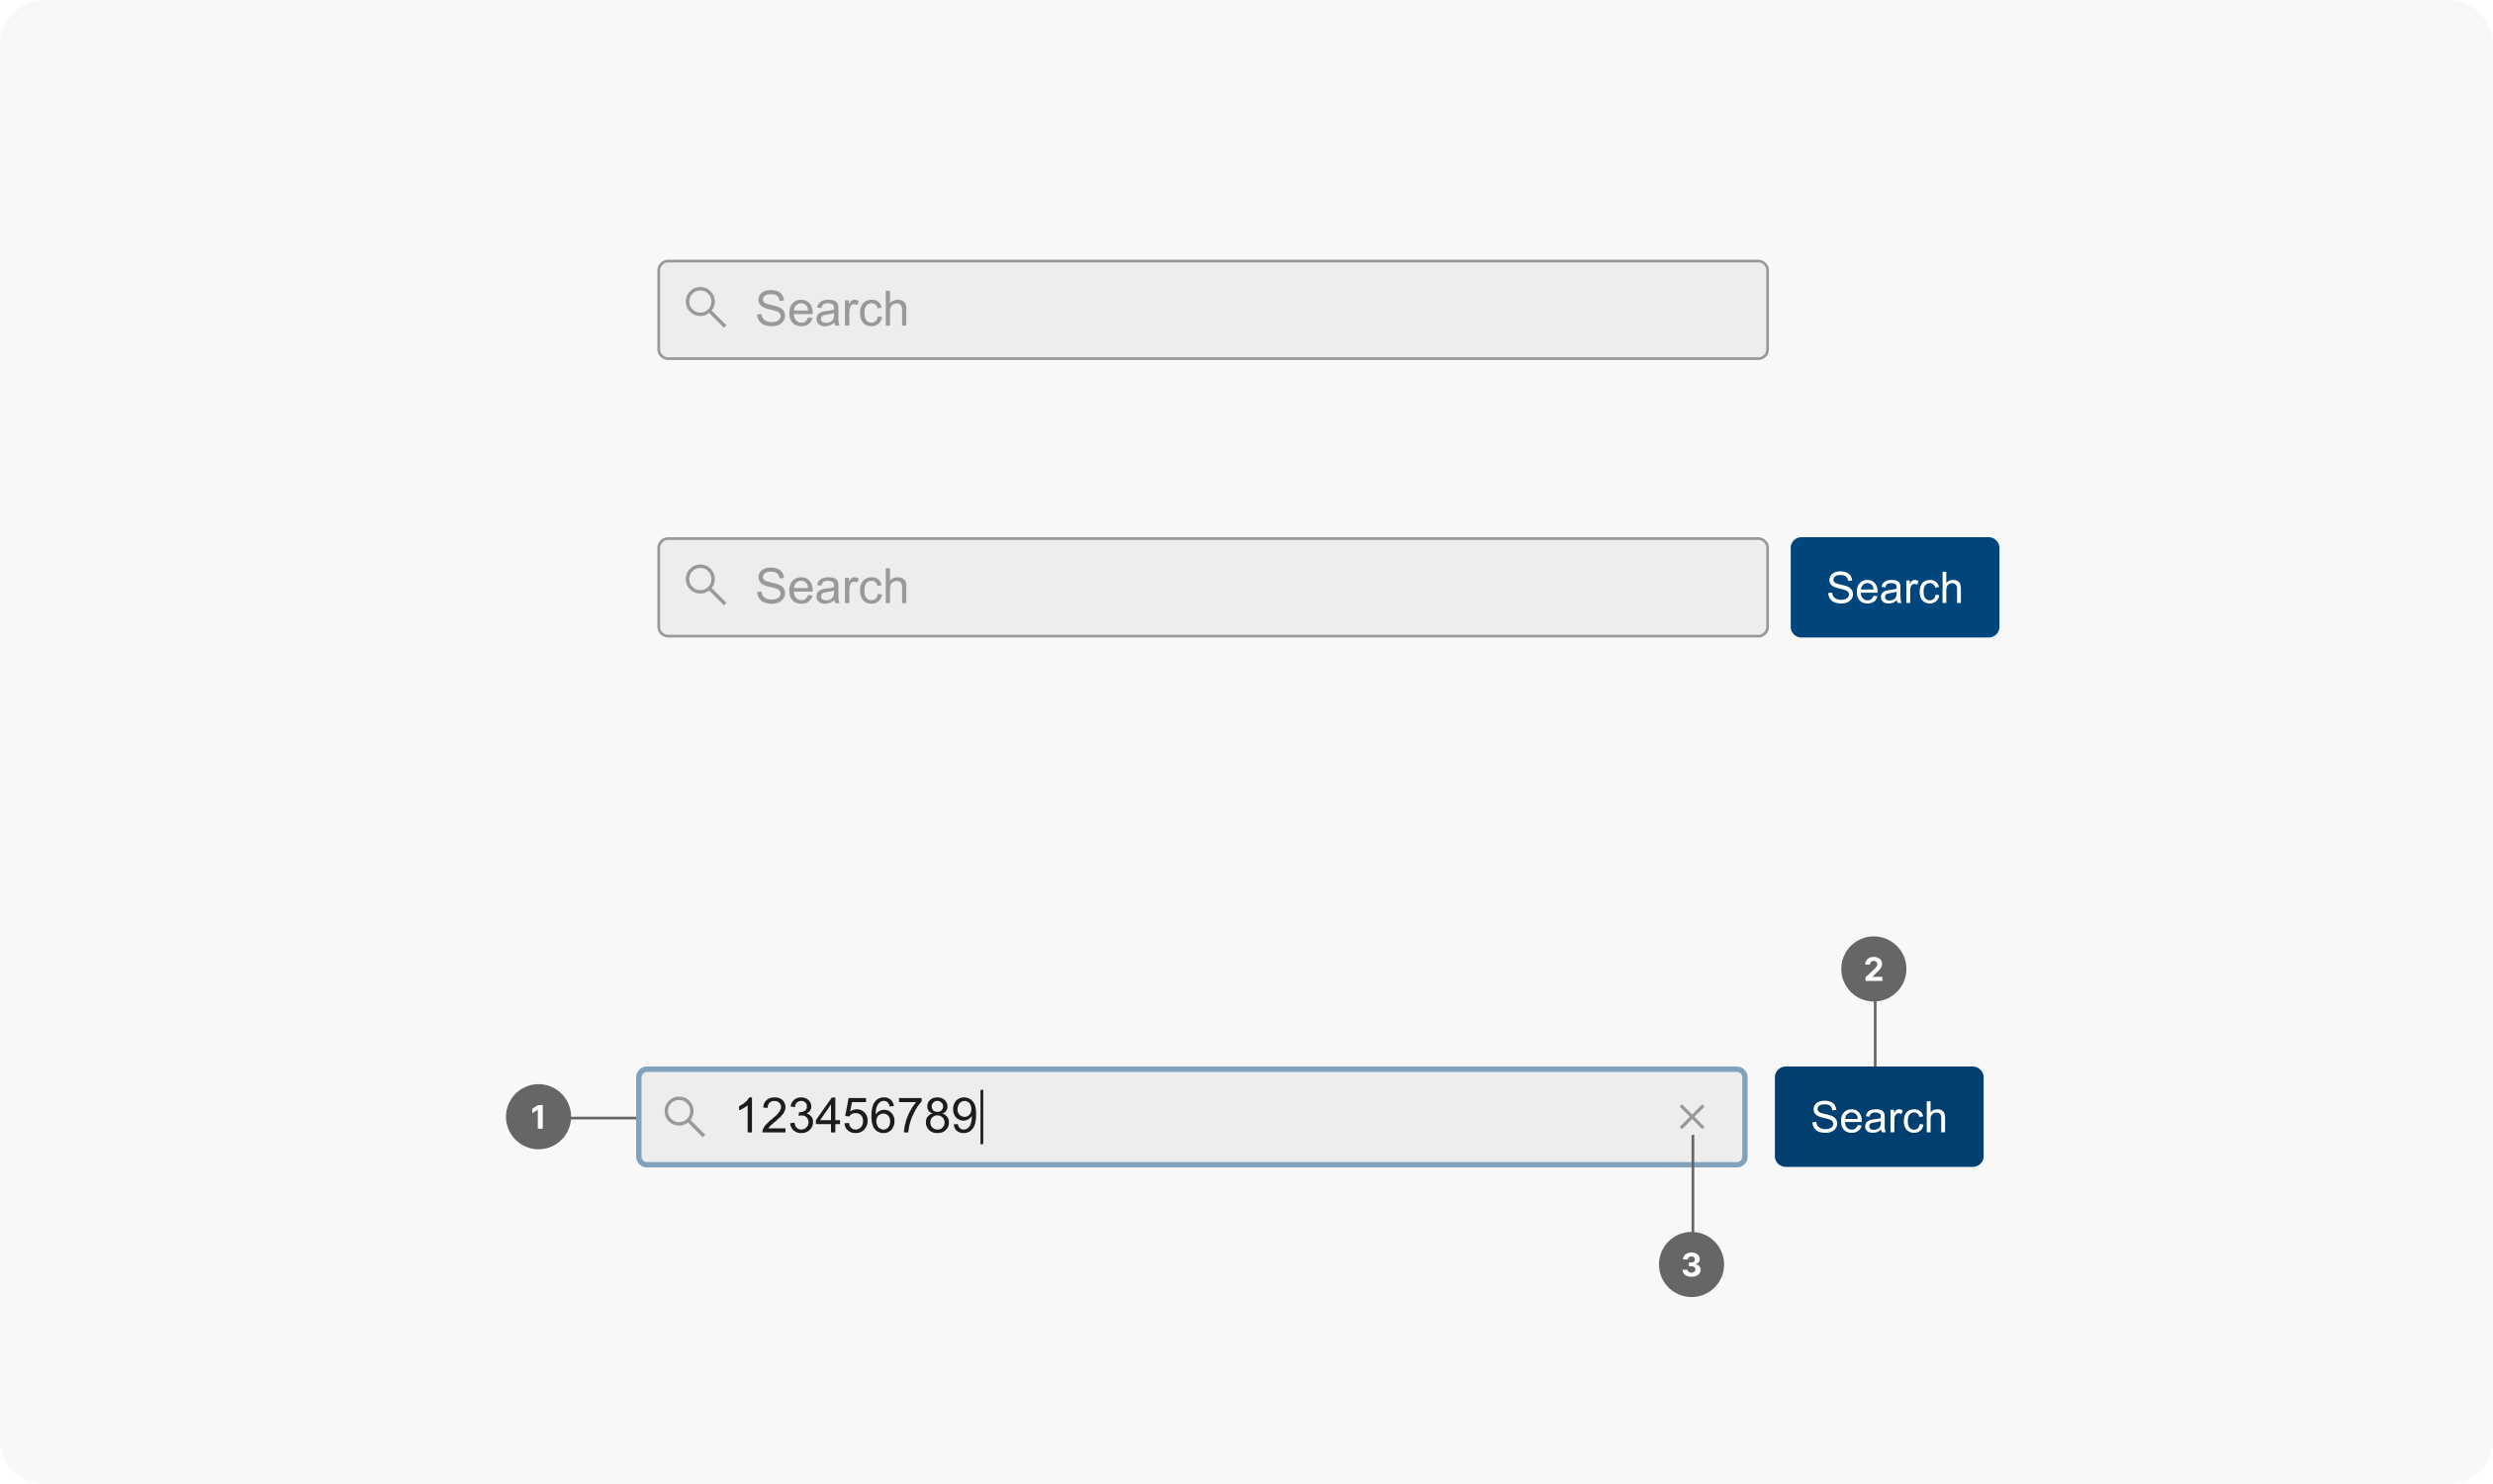Click the magnifying glass icon in the top search bar
Screen dimensions: 2493x1484
709,309
